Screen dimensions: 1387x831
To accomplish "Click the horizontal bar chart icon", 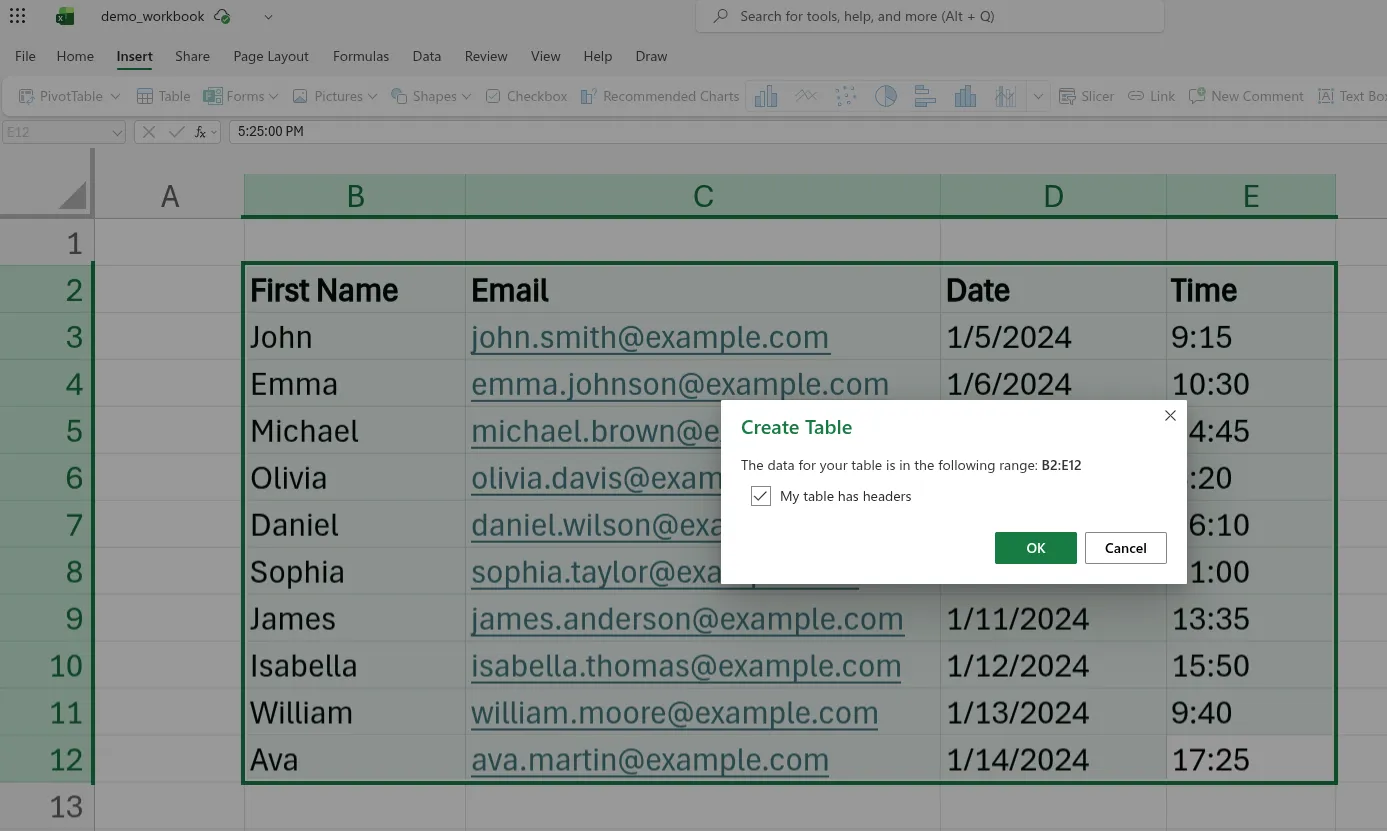I will tap(925, 96).
